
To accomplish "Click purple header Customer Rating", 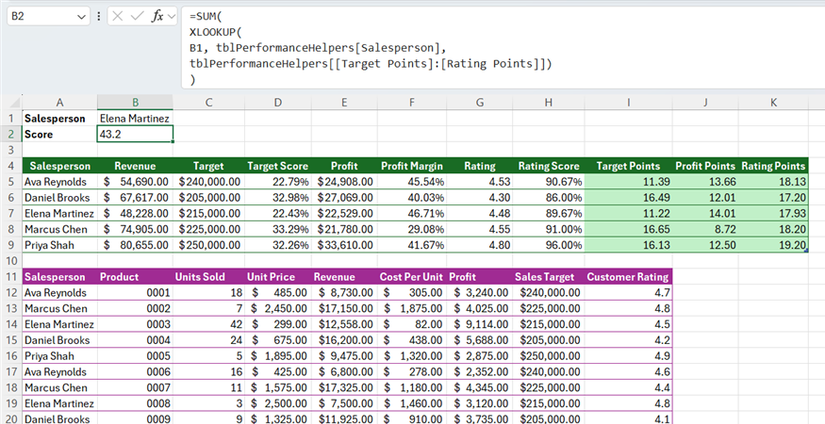I will tap(628, 277).
